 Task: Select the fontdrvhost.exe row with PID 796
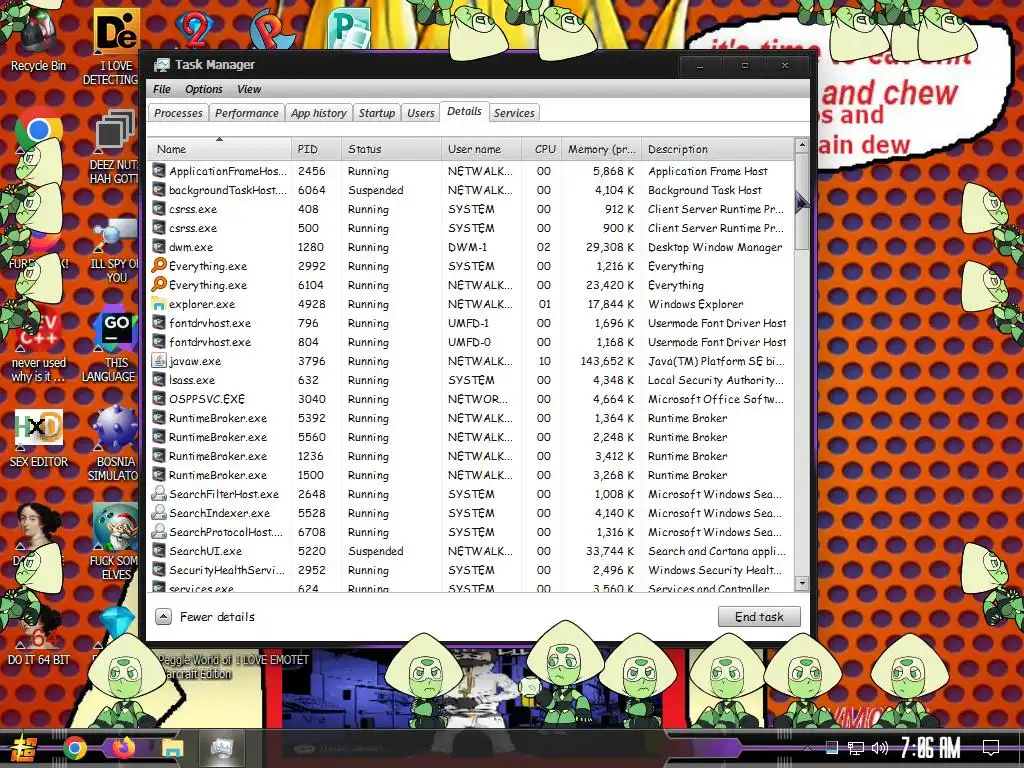click(471, 323)
